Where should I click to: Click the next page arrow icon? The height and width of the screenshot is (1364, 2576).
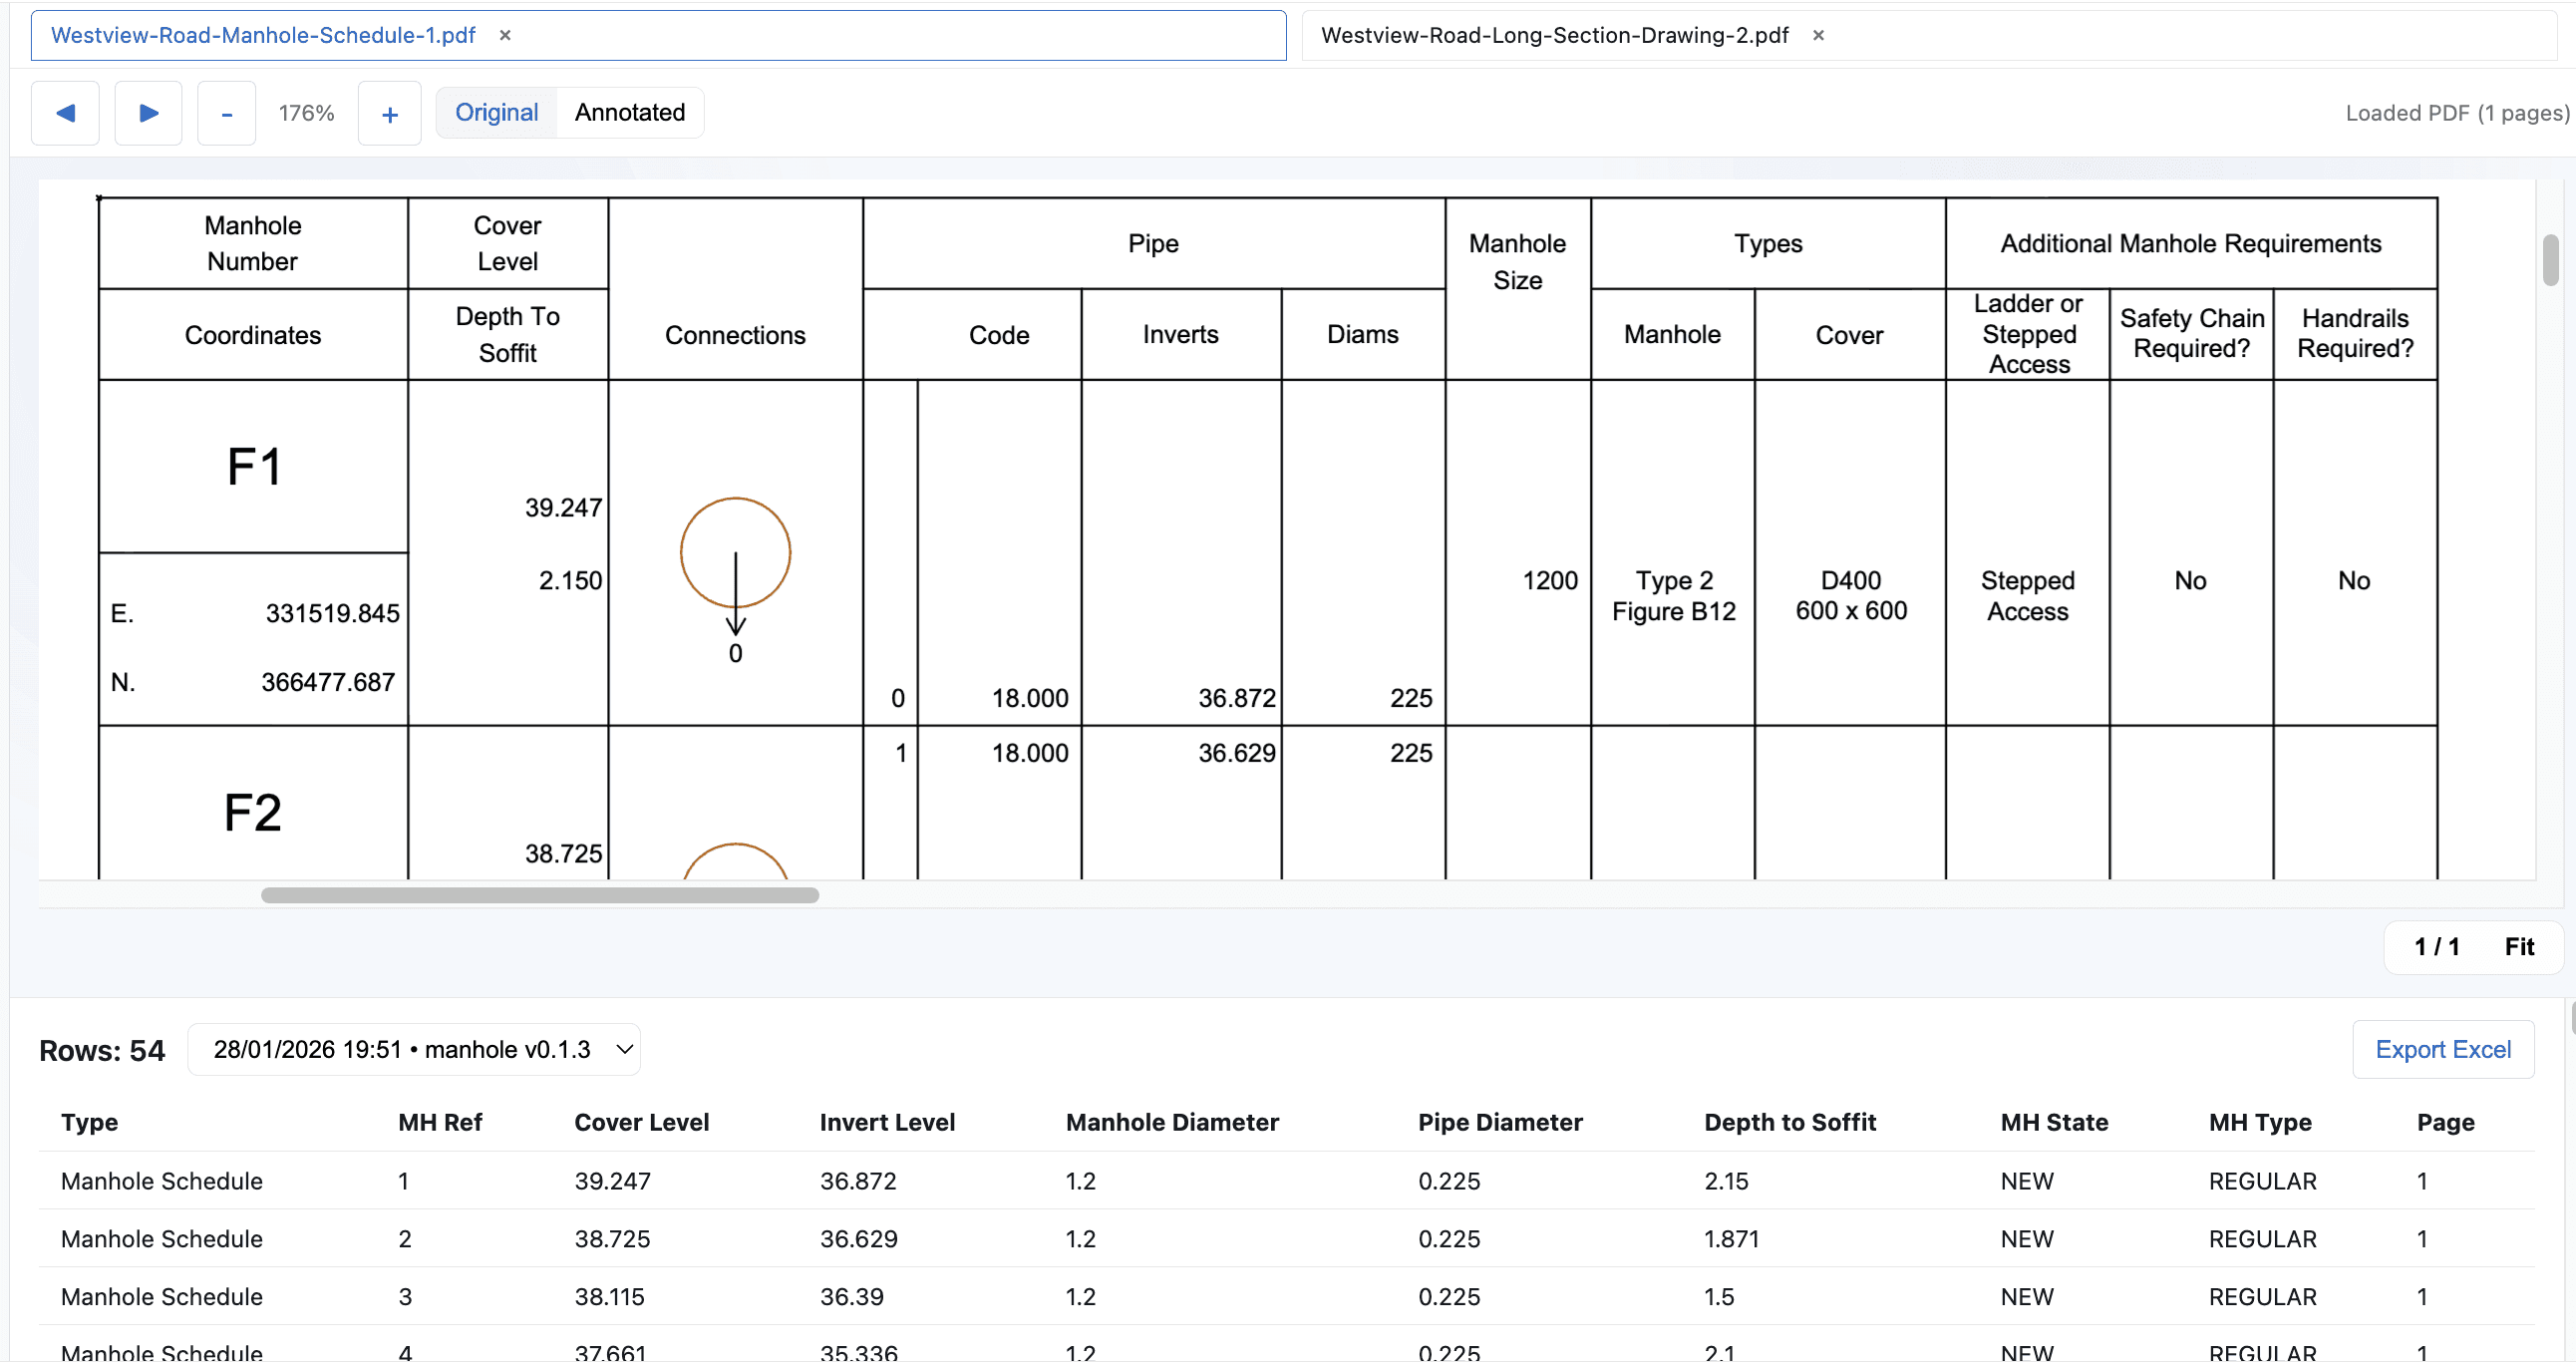pos(148,113)
